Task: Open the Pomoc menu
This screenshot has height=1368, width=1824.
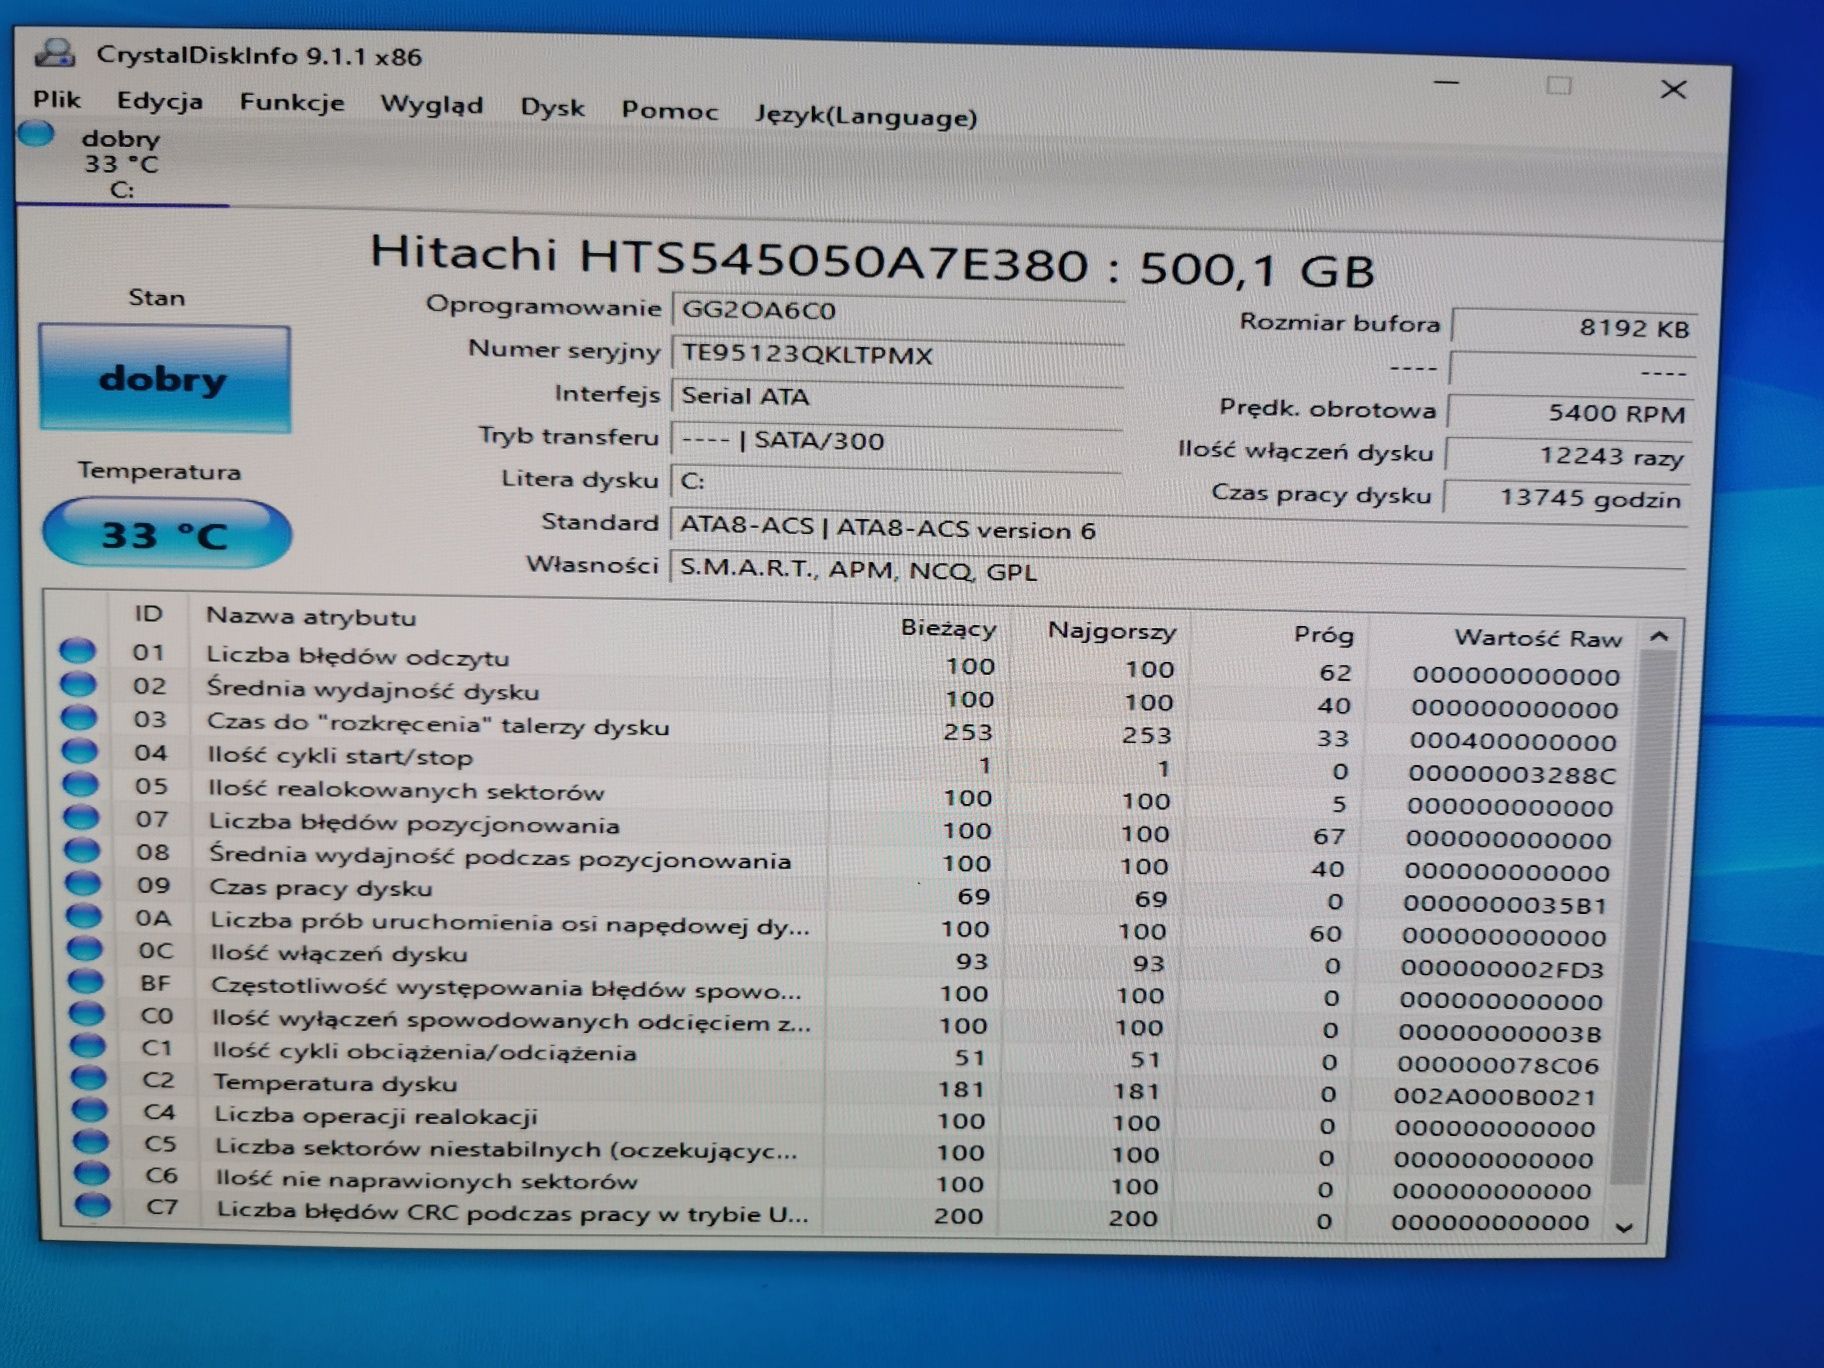Action: pos(670,111)
